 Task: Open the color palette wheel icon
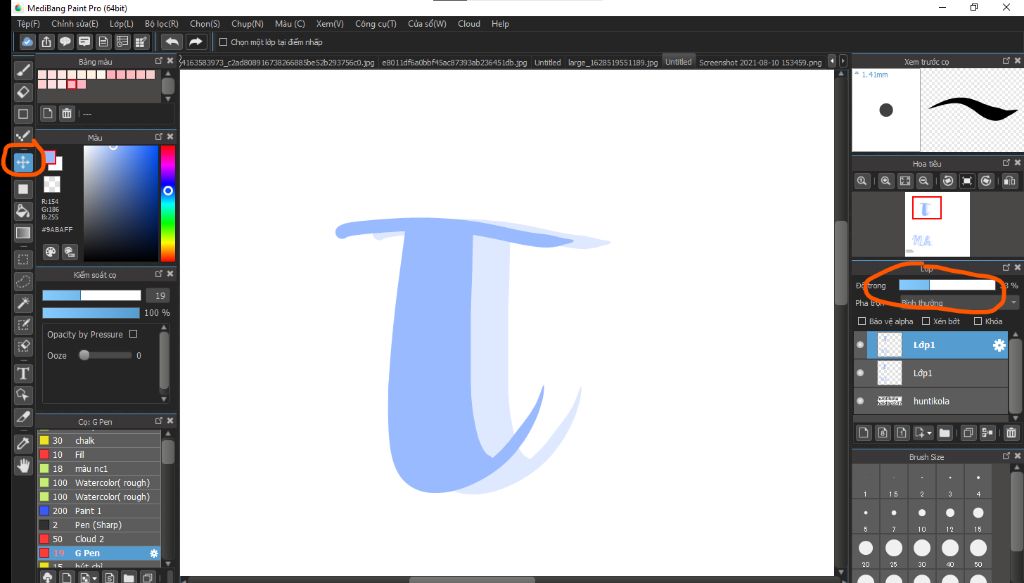[51, 251]
